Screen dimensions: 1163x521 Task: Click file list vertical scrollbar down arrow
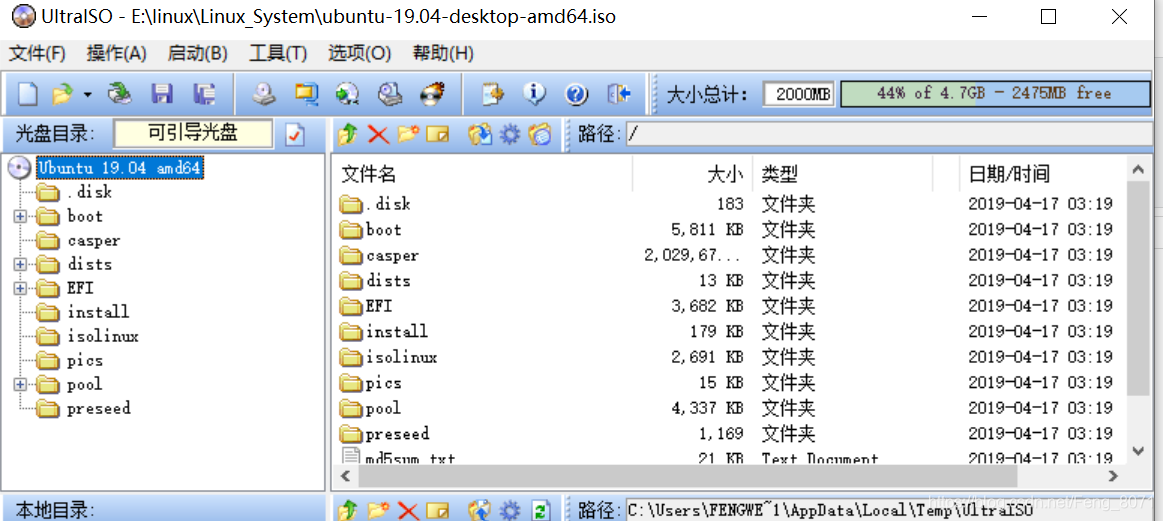[x=1139, y=450]
